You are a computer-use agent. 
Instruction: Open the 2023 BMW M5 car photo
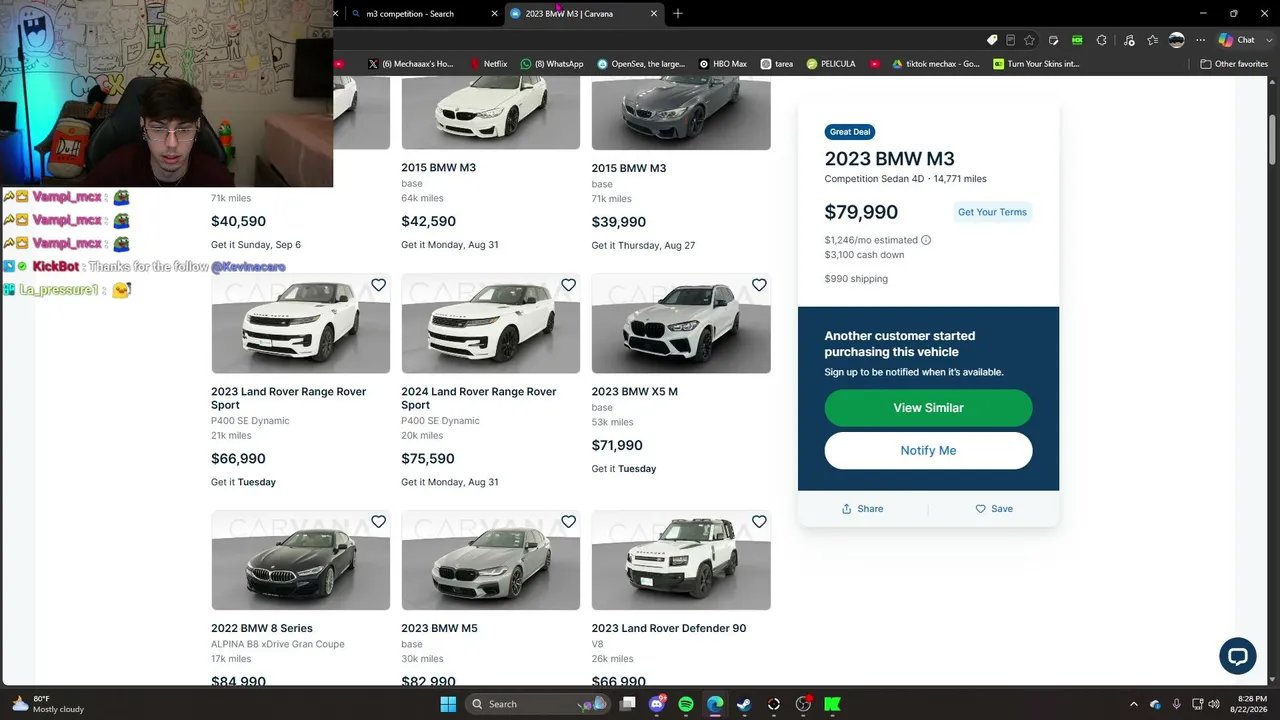tap(491, 560)
